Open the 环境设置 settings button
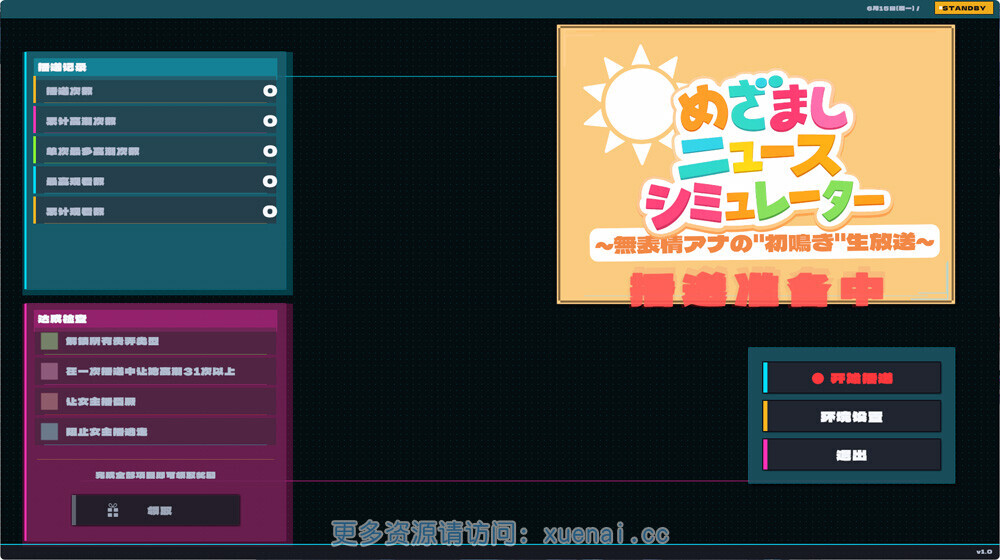 coord(852,416)
